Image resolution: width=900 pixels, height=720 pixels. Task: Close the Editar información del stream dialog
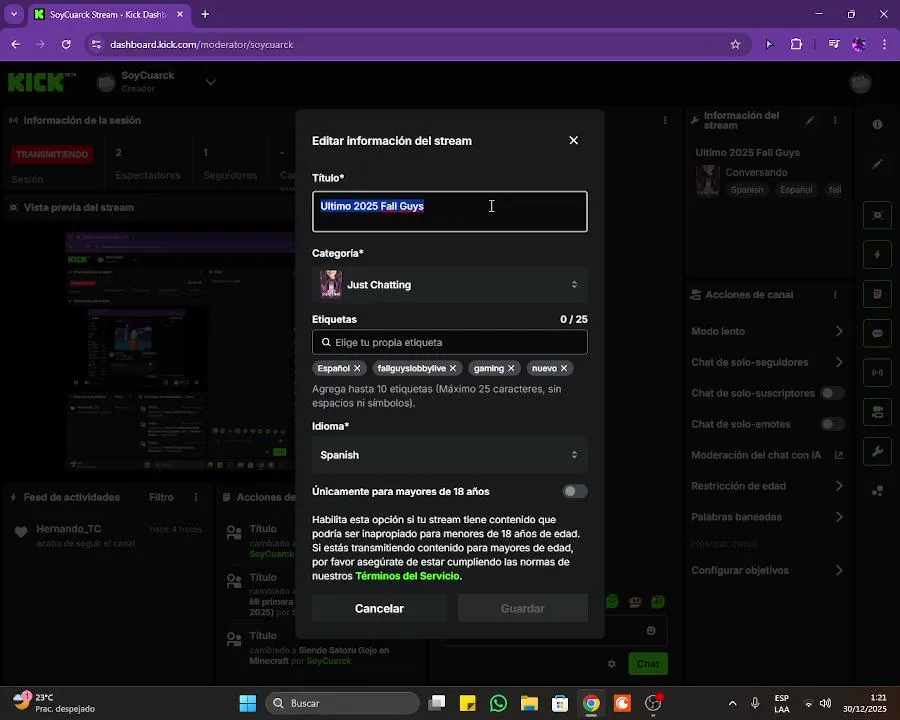[573, 141]
